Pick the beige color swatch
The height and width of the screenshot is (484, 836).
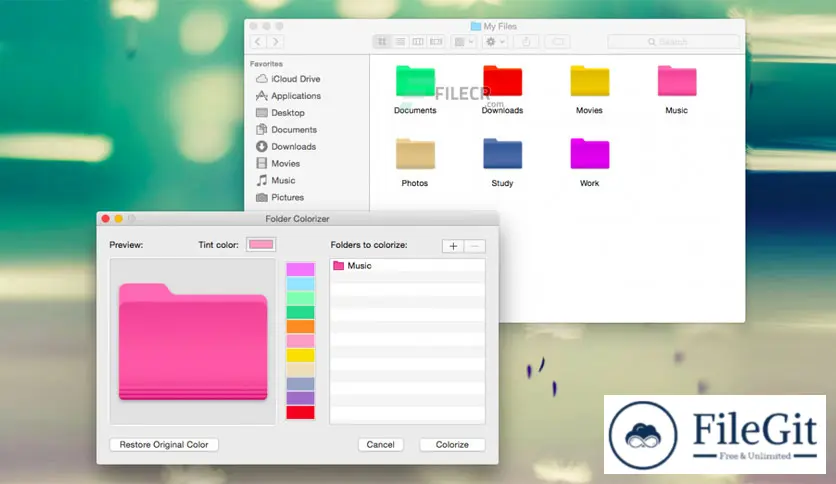300,369
